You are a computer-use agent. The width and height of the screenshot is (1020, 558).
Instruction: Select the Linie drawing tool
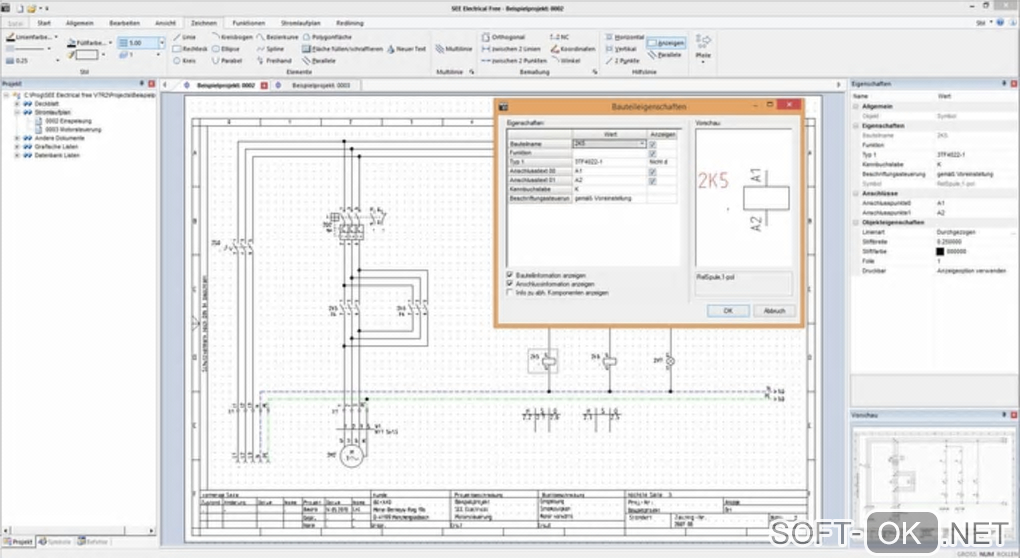pos(191,36)
